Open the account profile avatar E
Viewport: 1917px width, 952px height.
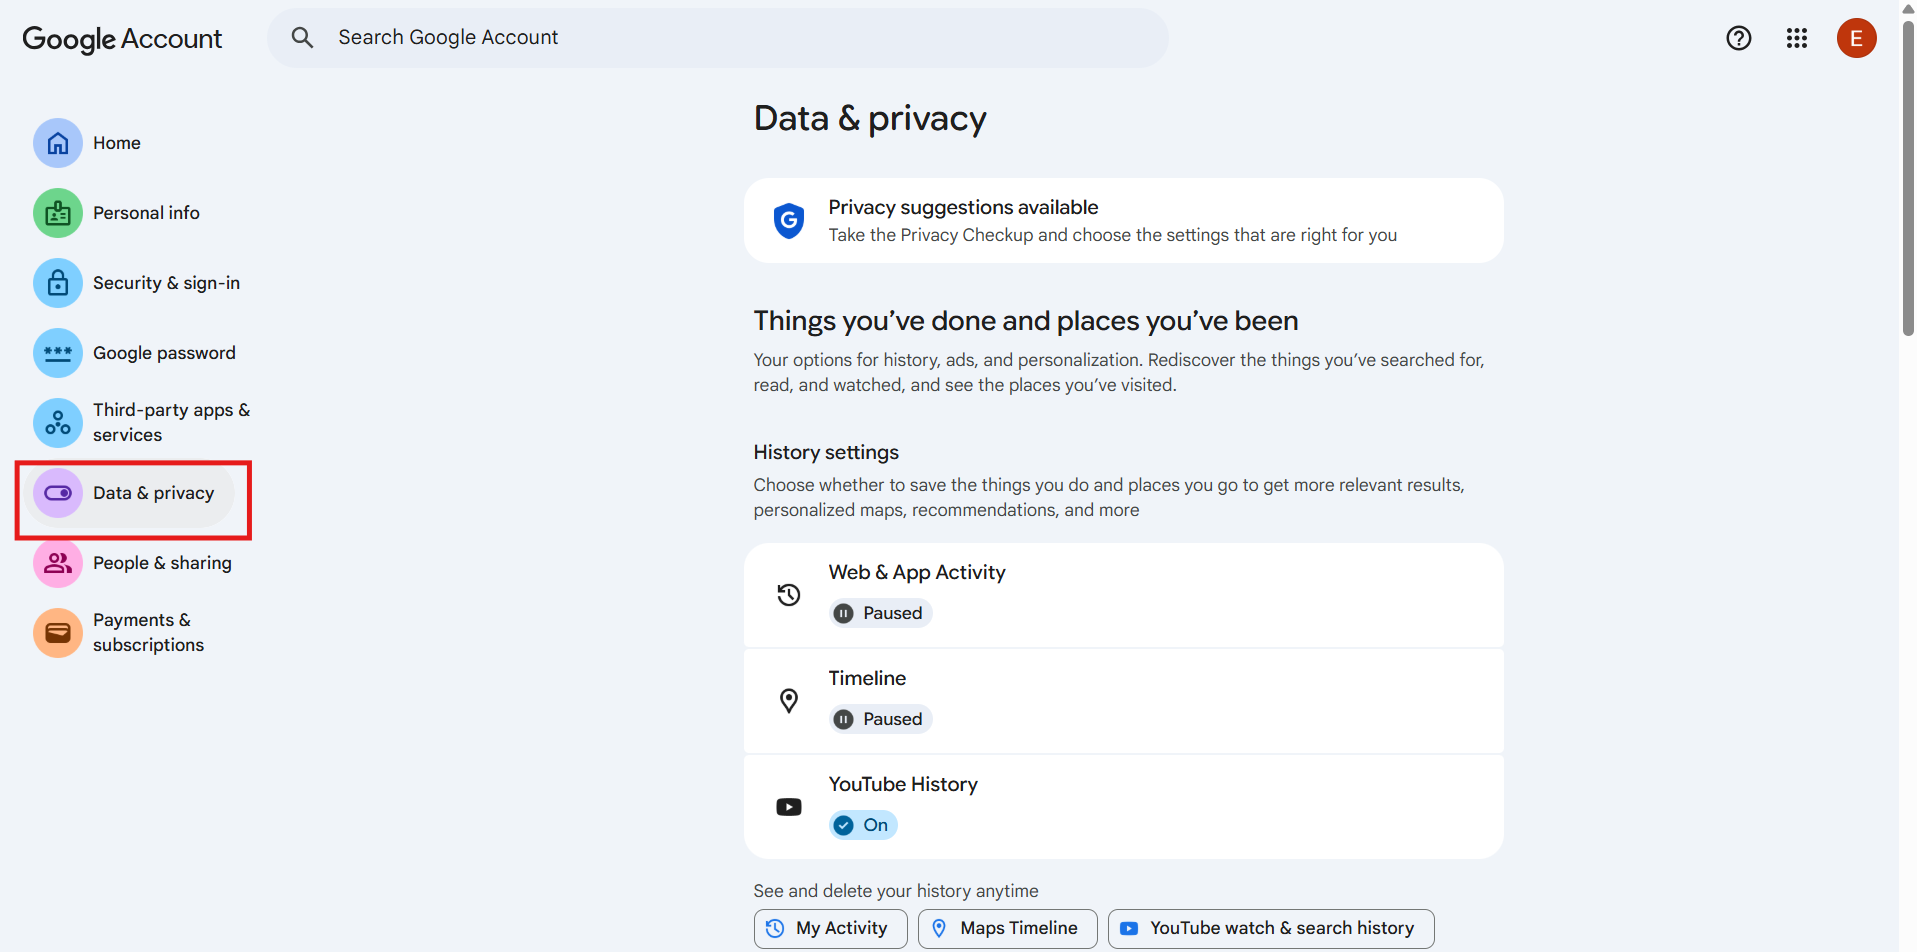pos(1857,38)
